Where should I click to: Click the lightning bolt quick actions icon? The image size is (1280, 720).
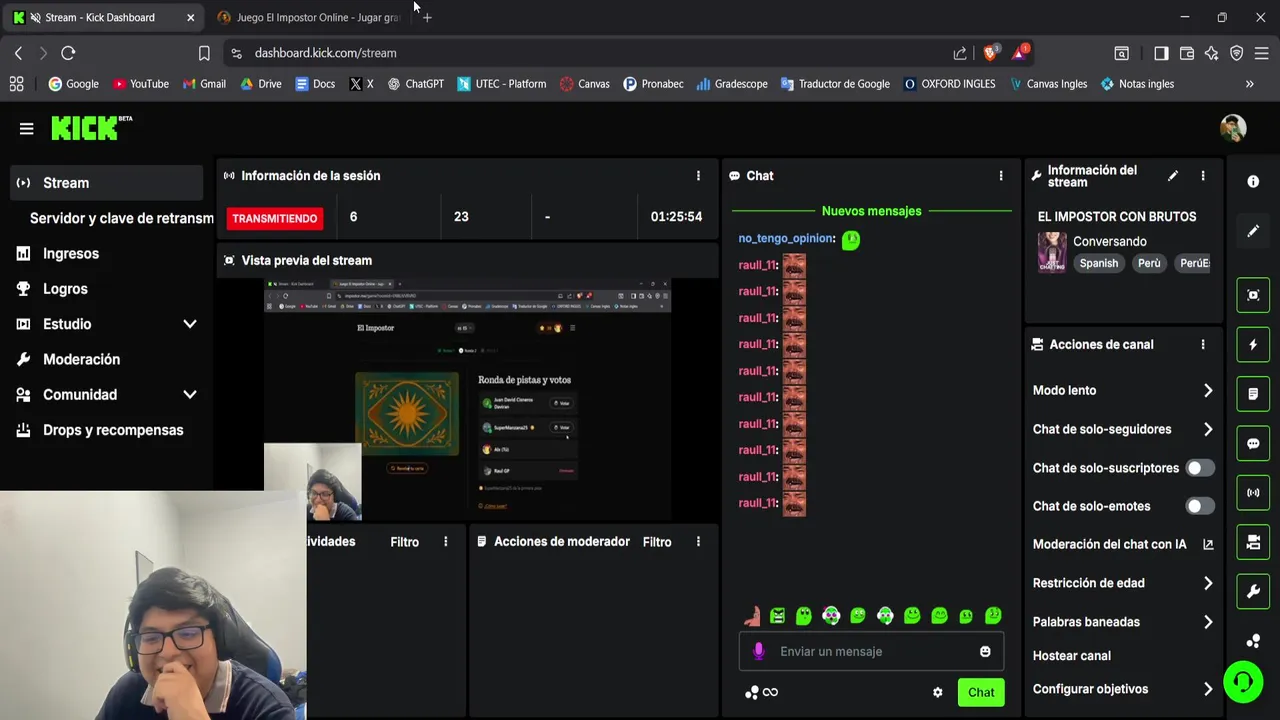pos(1253,345)
